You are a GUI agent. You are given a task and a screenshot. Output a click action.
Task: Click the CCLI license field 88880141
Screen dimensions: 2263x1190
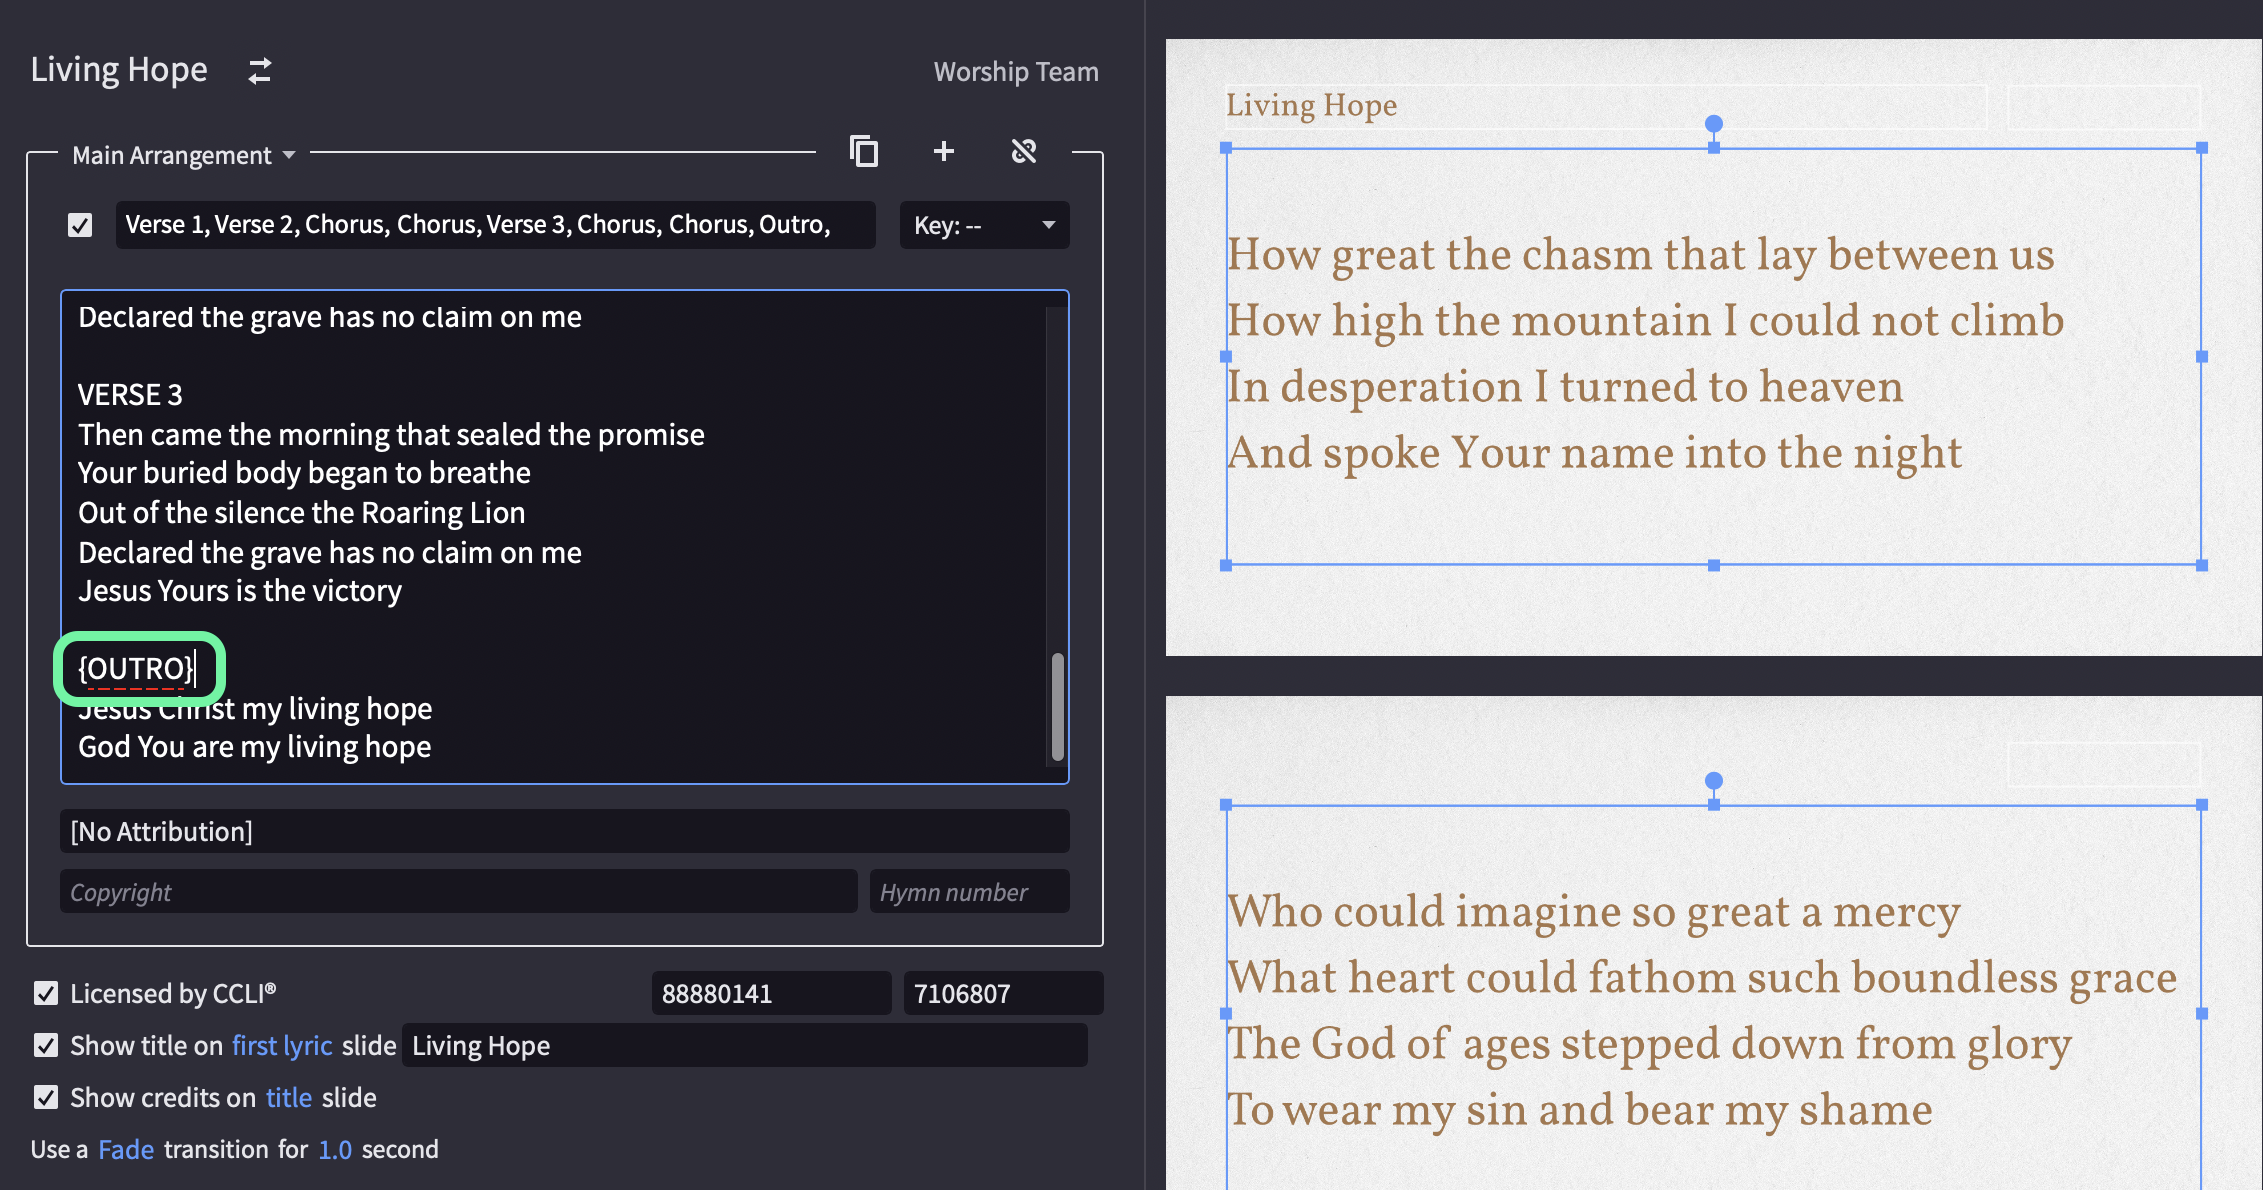click(x=771, y=993)
